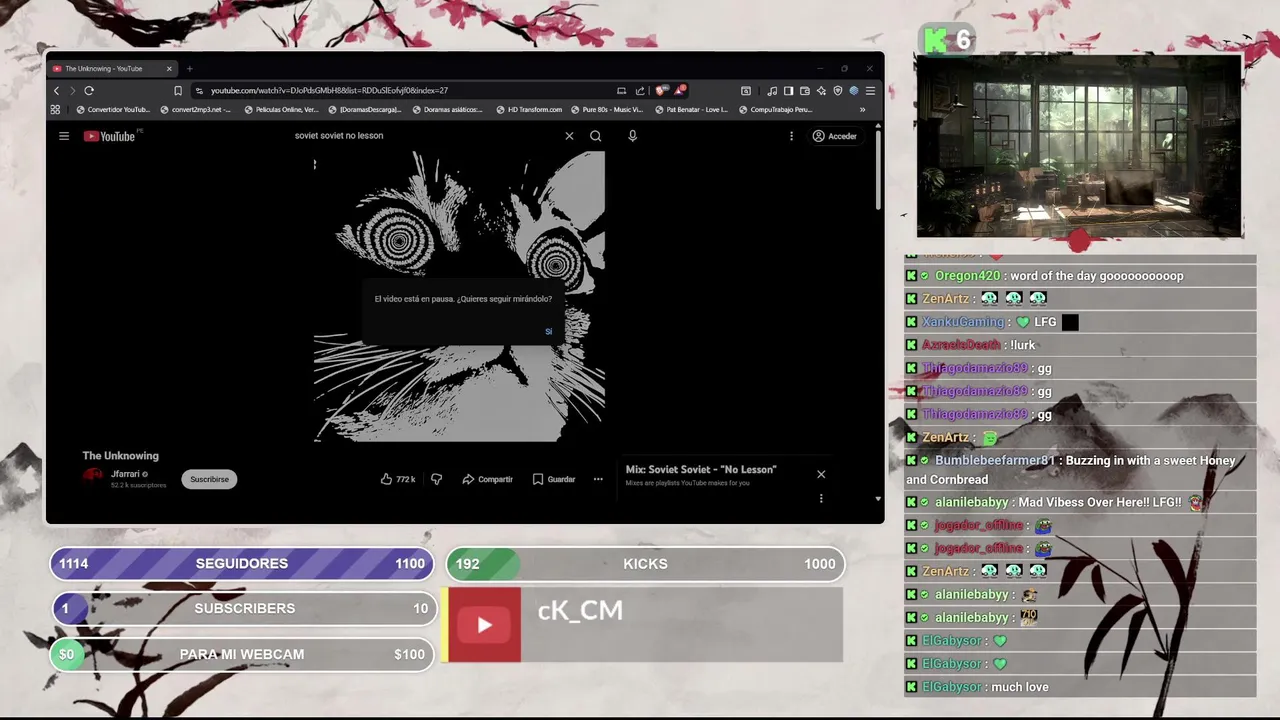Open the browser main hamburger menu
Screen dimensions: 1280x720
870,90
